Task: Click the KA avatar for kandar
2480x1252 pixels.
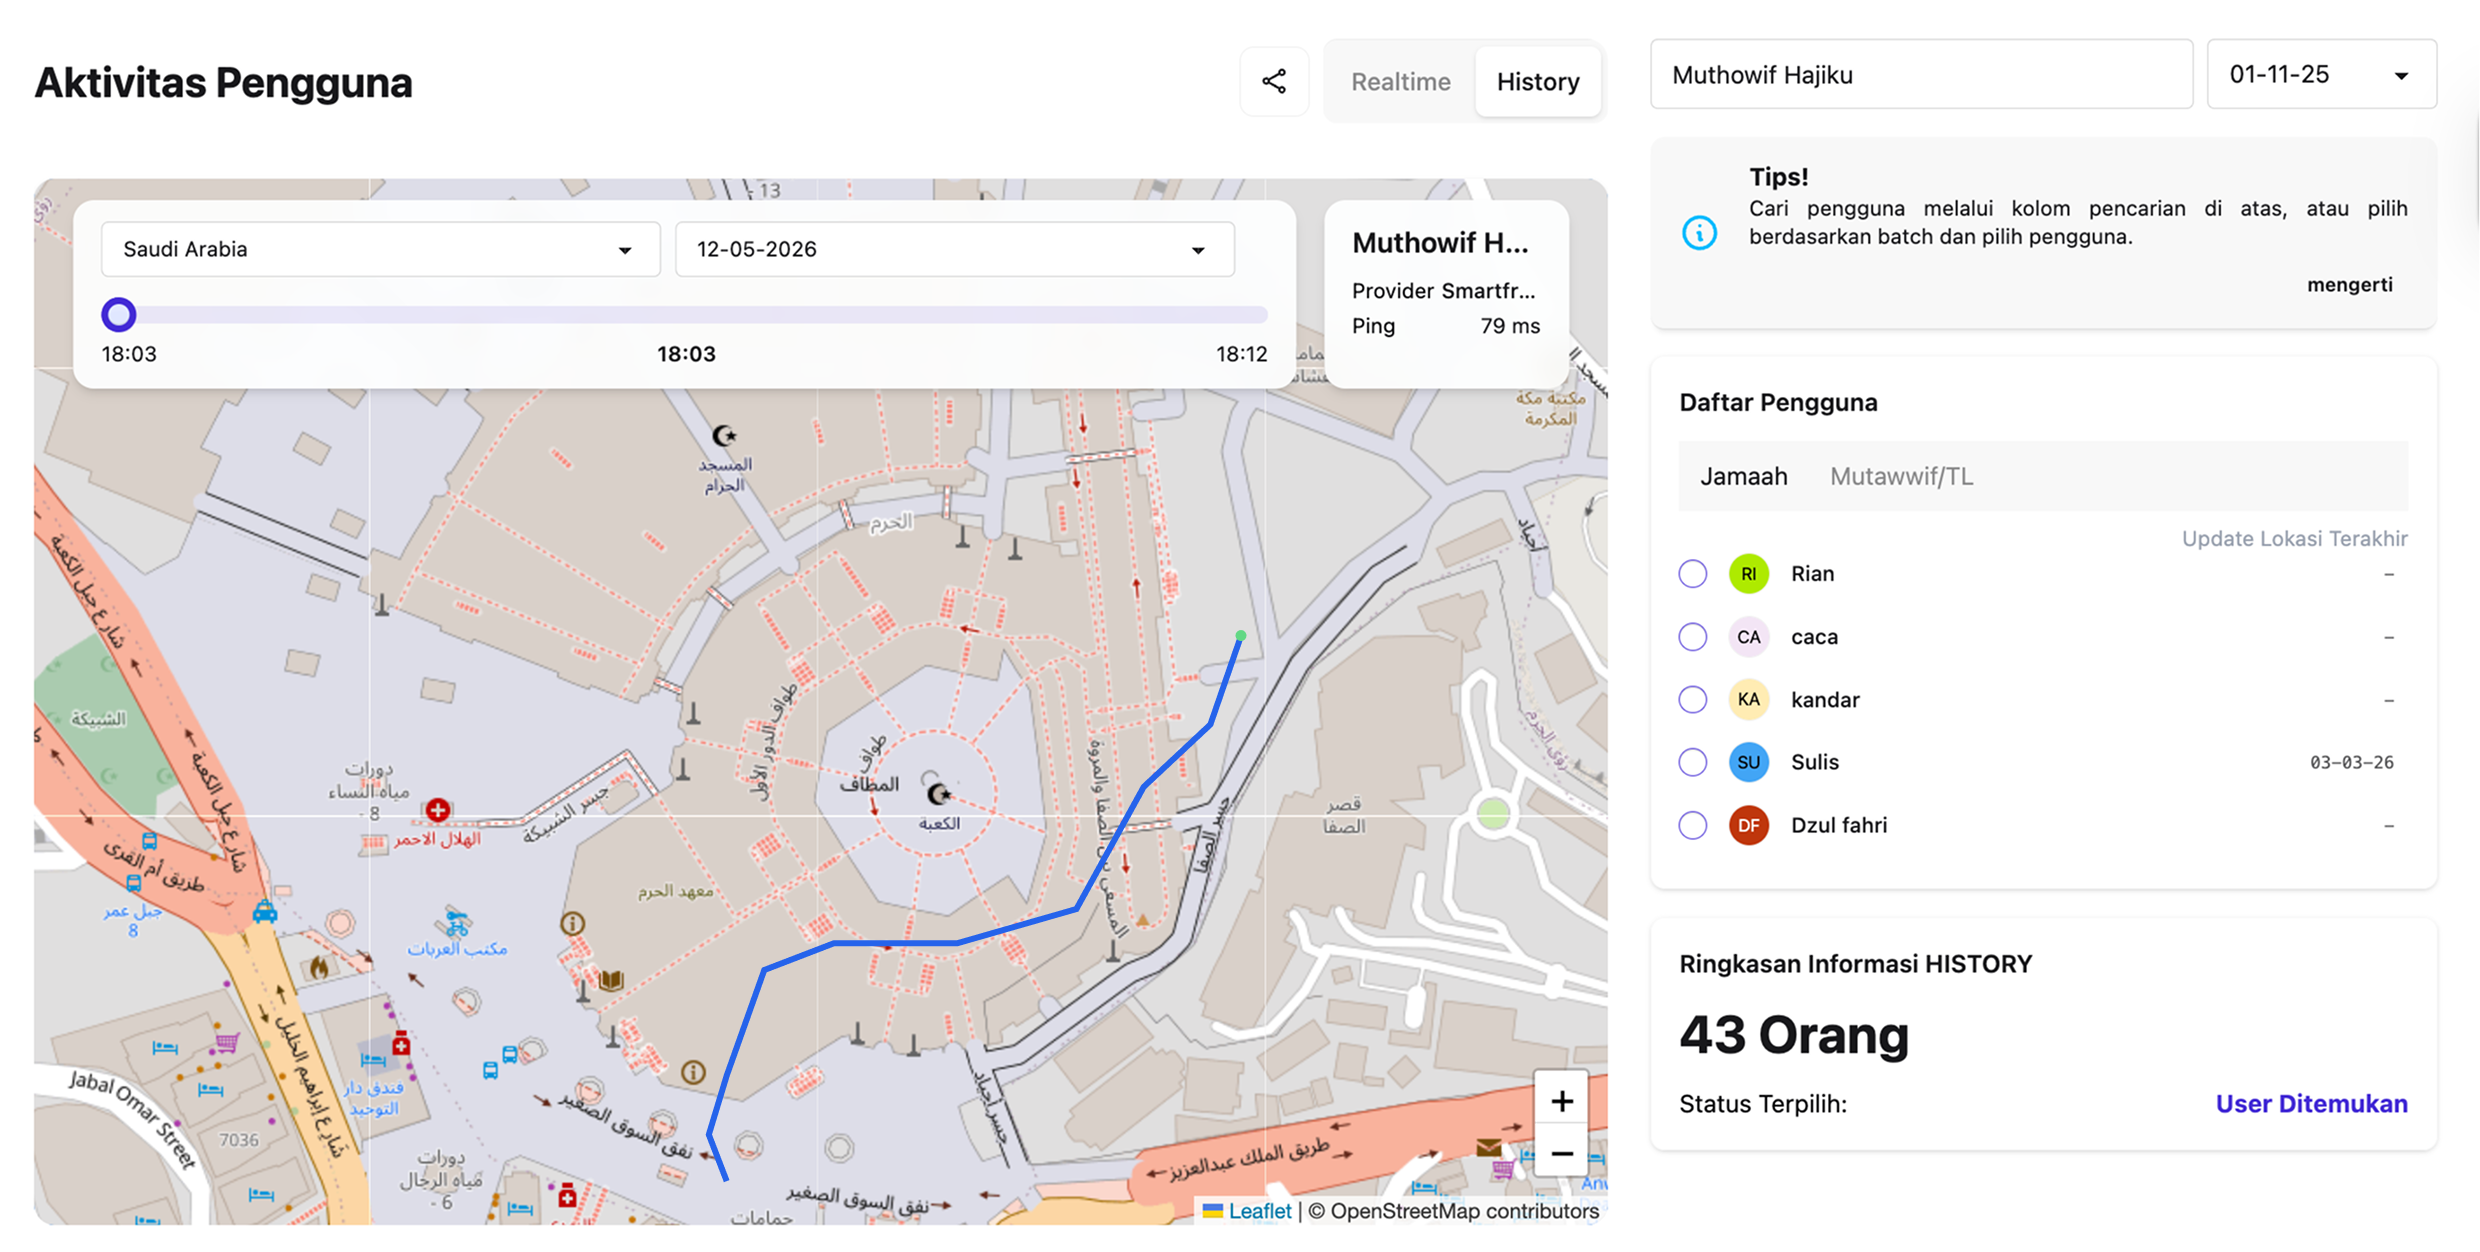Action: pos(1749,699)
